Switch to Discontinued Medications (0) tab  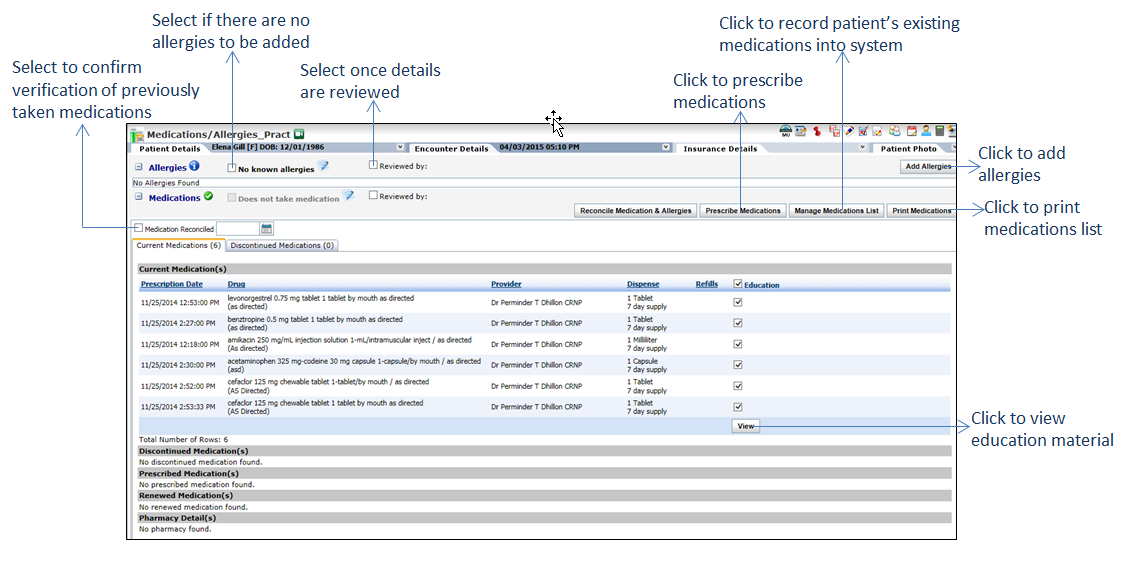282,245
